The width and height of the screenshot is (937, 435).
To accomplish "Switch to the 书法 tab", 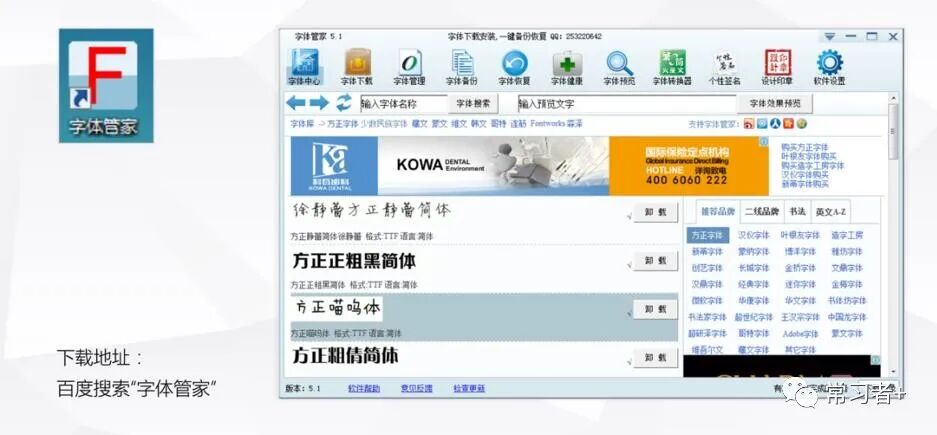I will coord(797,212).
